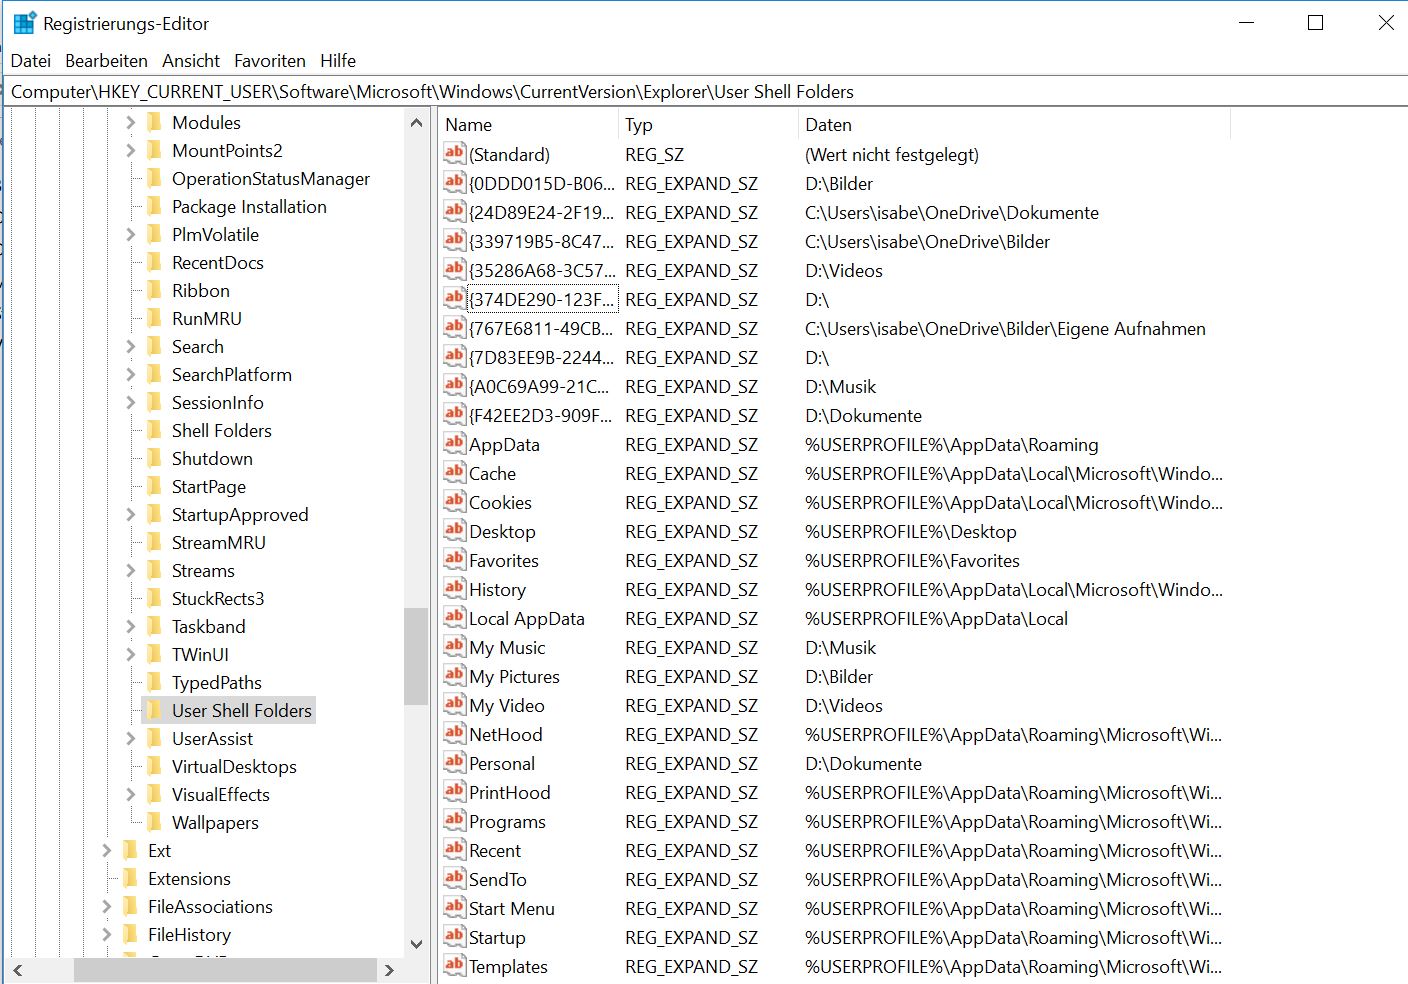Expand the Ext key

(x=107, y=850)
